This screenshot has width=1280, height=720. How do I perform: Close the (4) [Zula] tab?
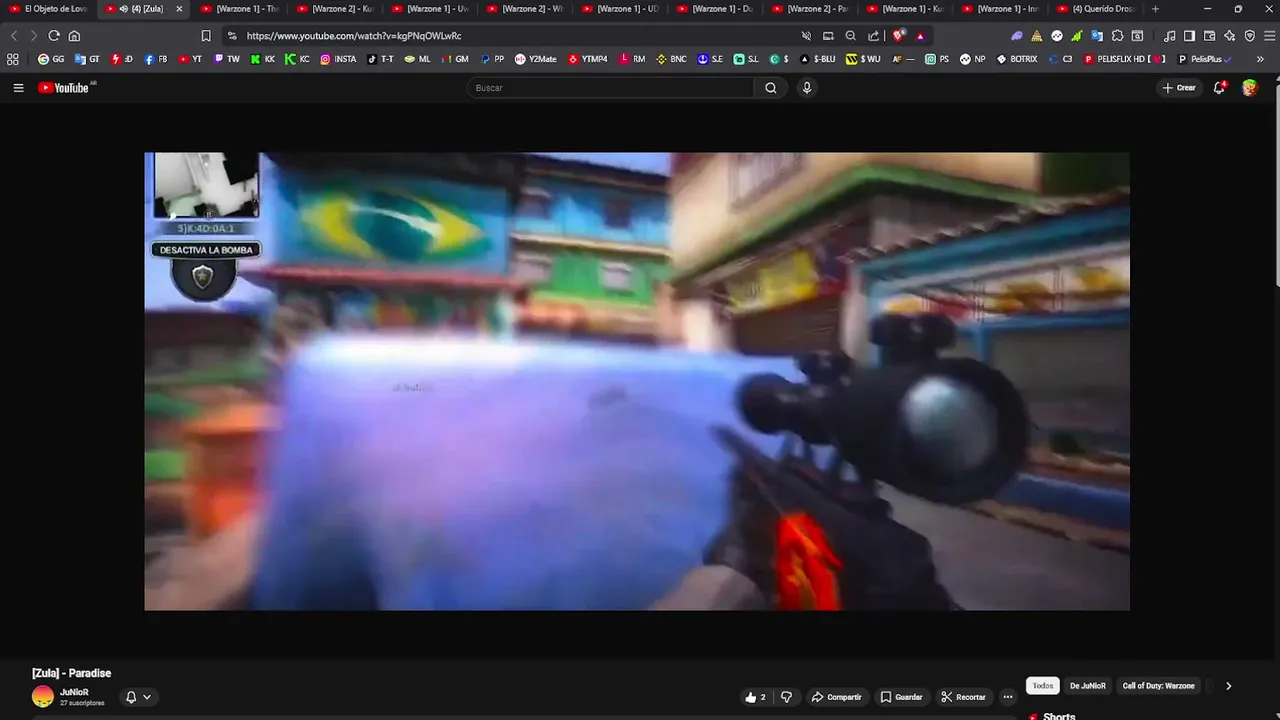[179, 9]
